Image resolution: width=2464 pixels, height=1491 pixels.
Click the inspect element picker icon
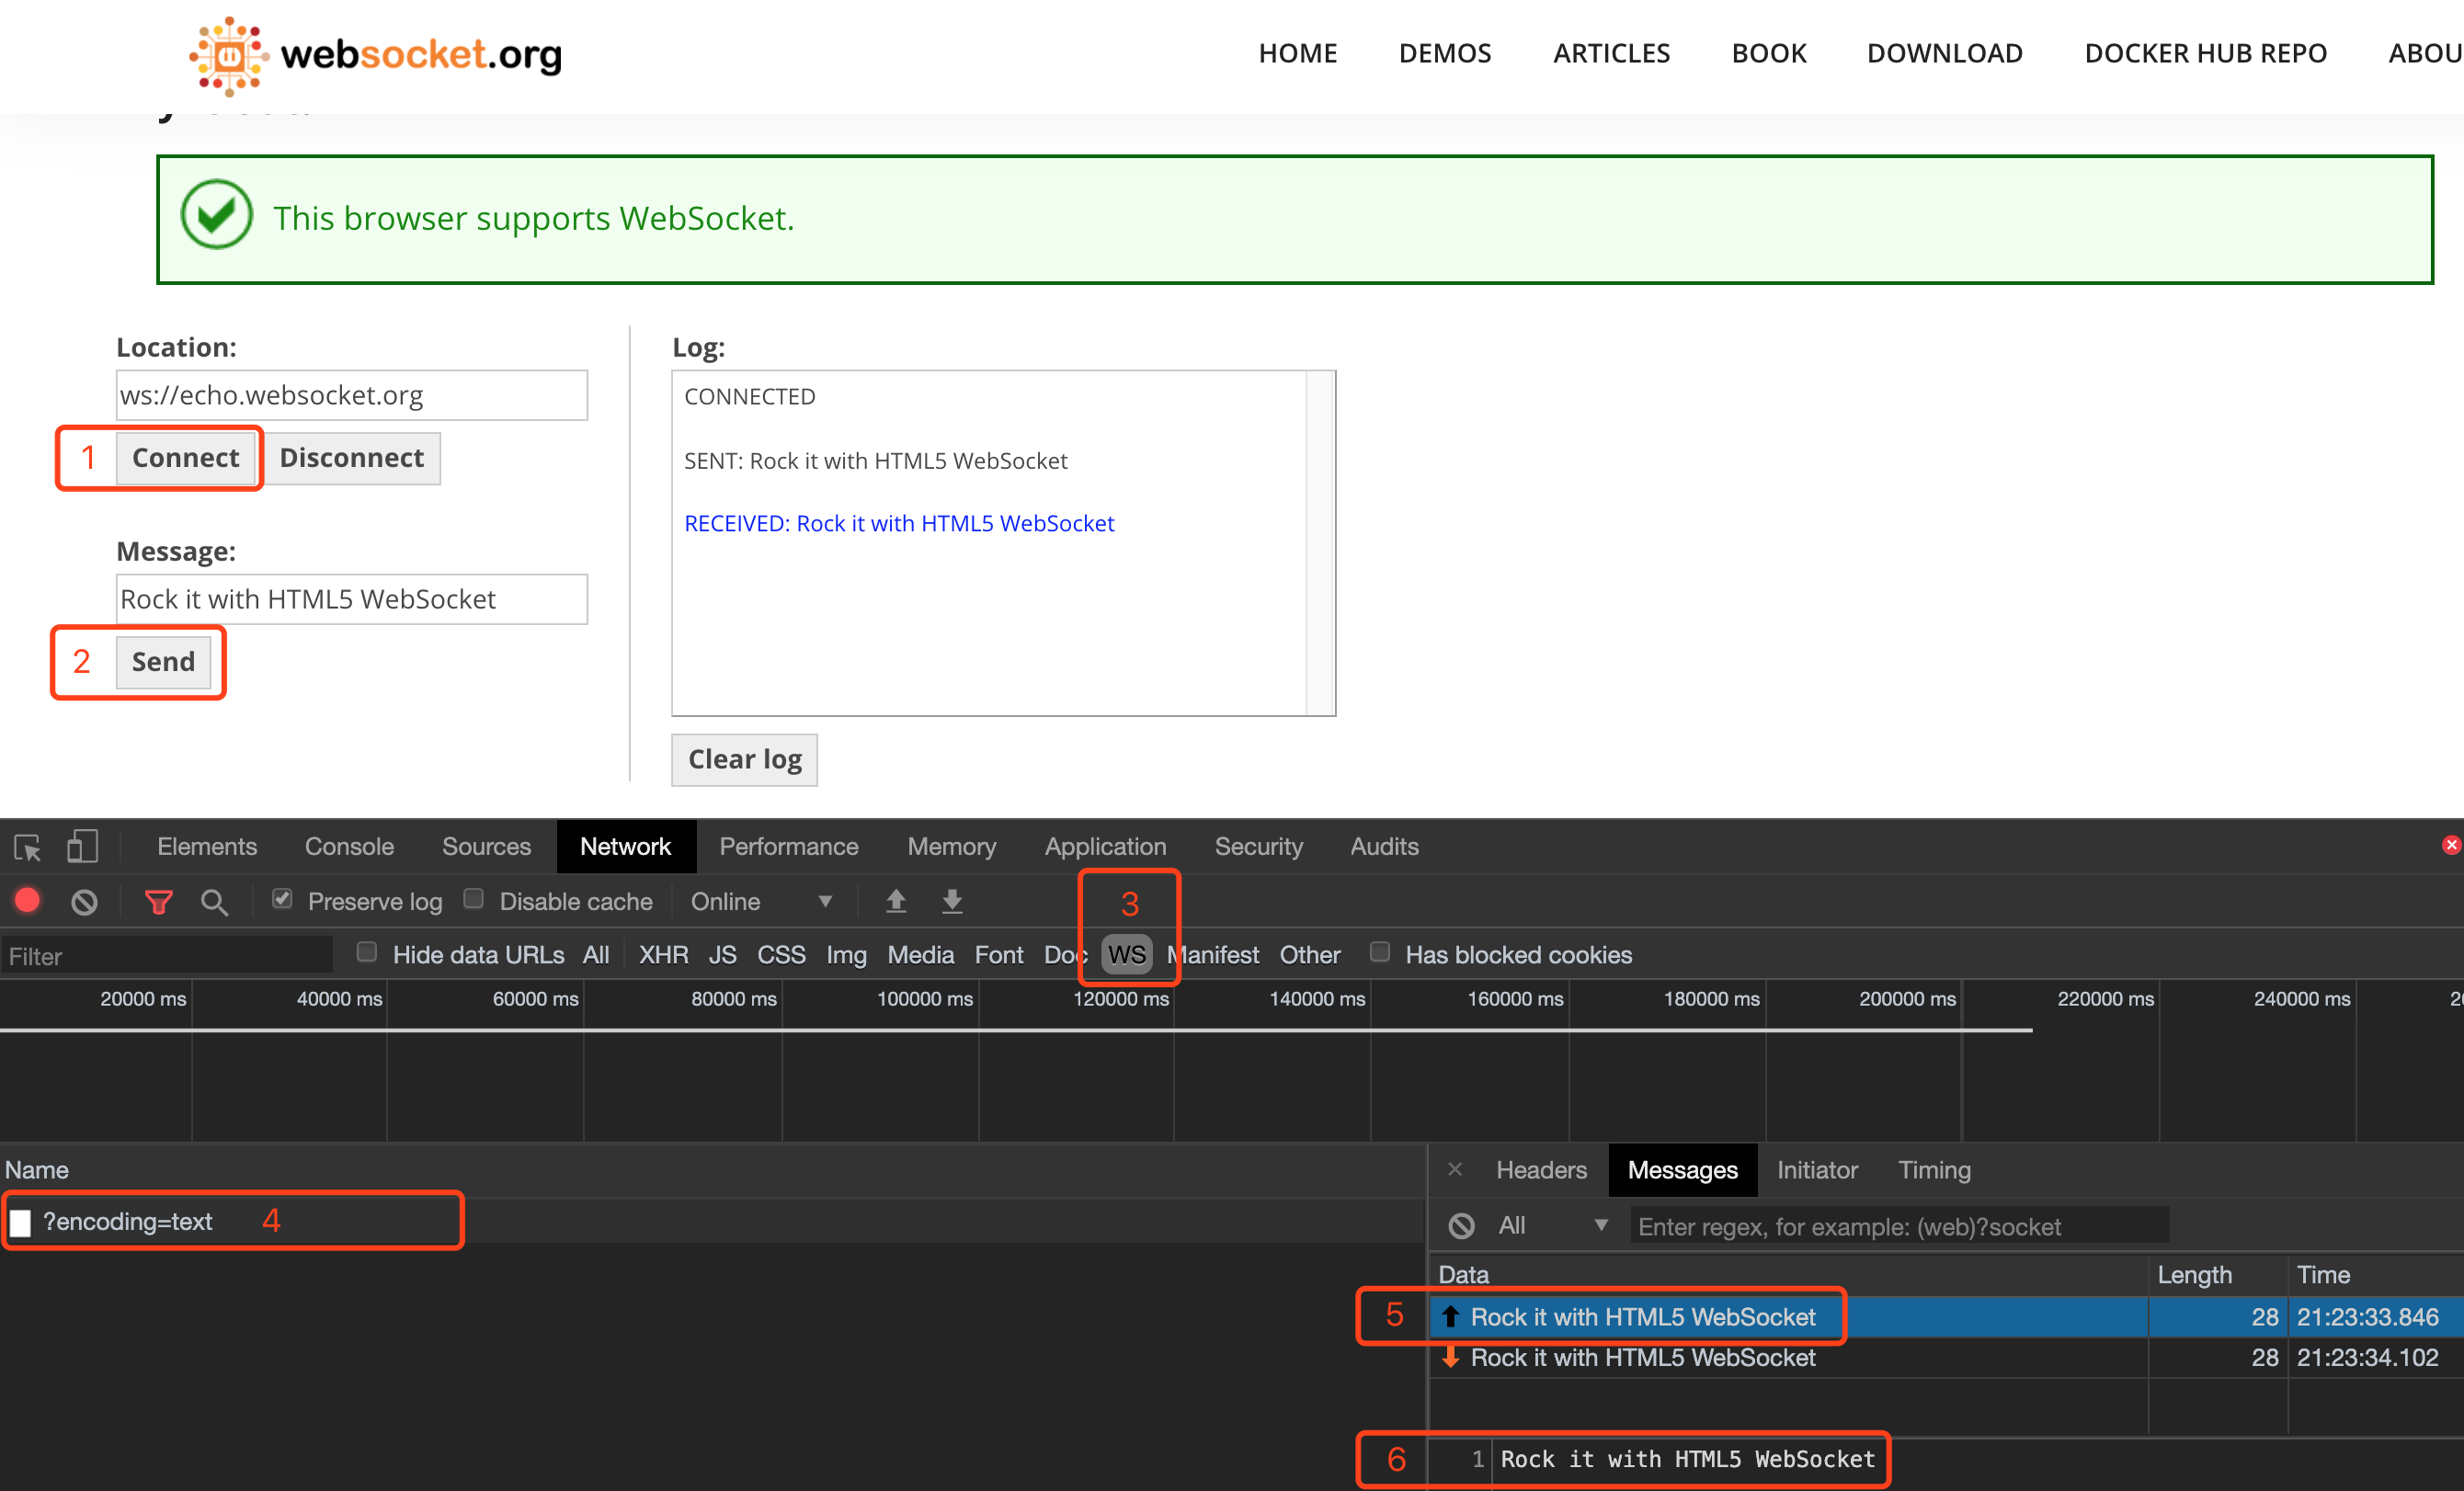pos(27,847)
